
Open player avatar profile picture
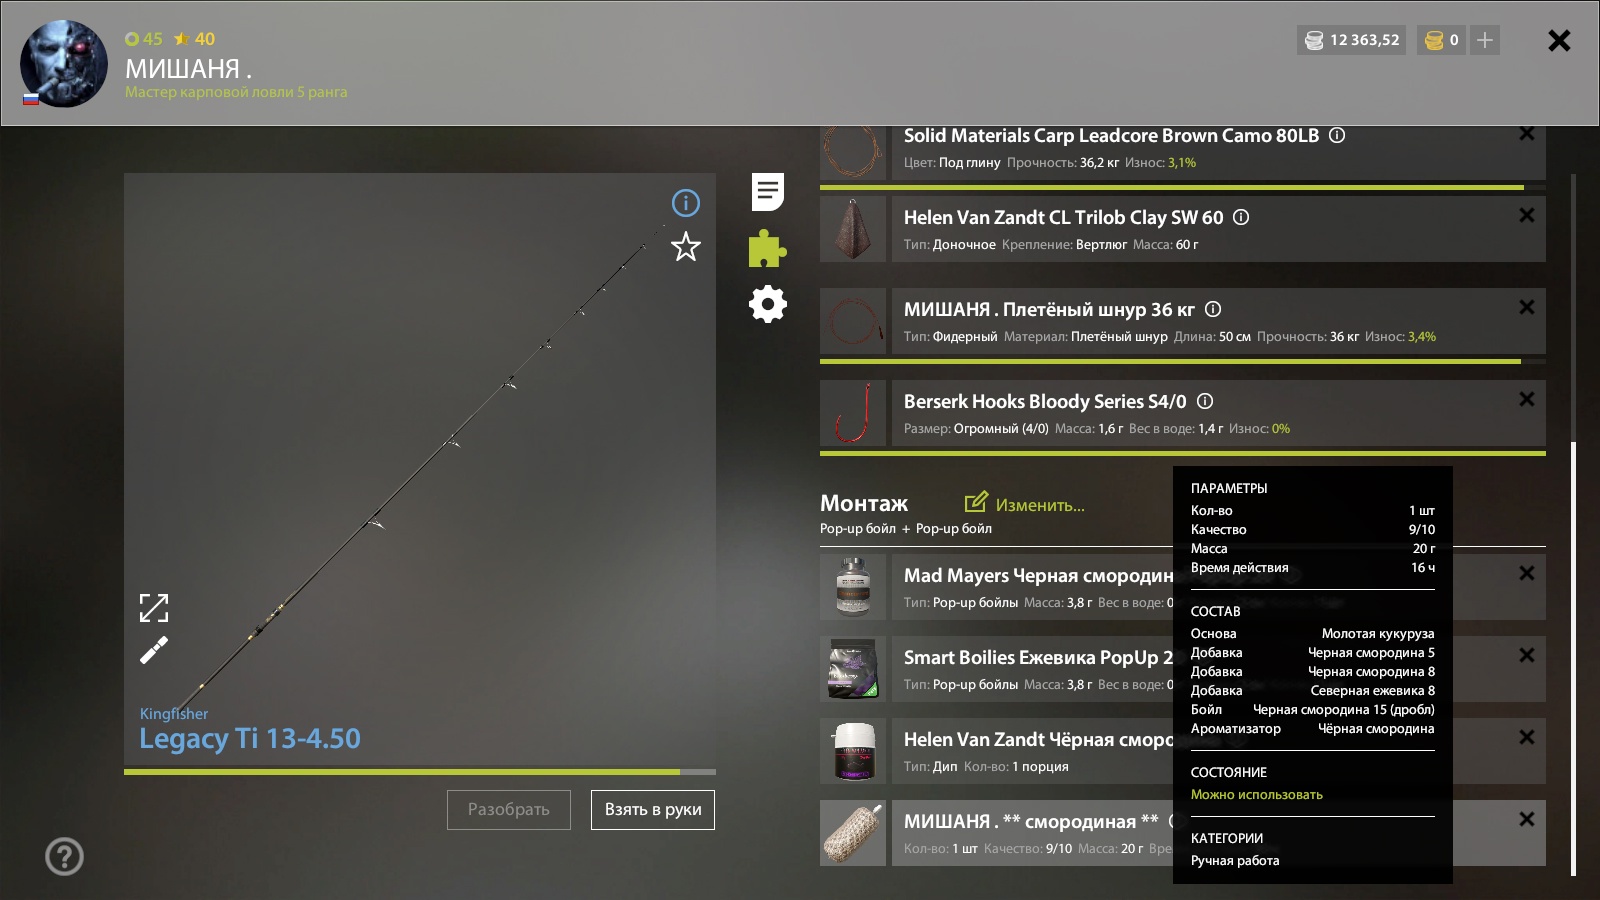(x=64, y=63)
